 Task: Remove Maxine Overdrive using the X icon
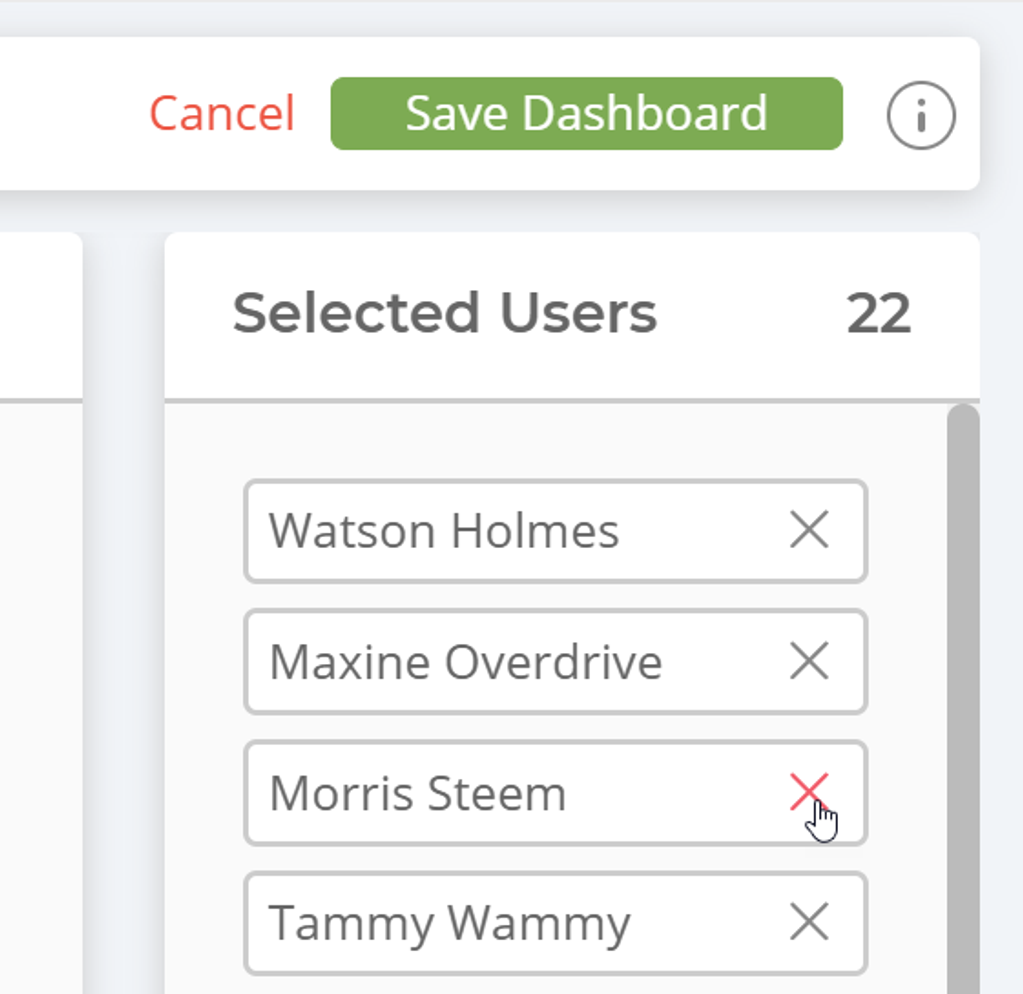808,661
